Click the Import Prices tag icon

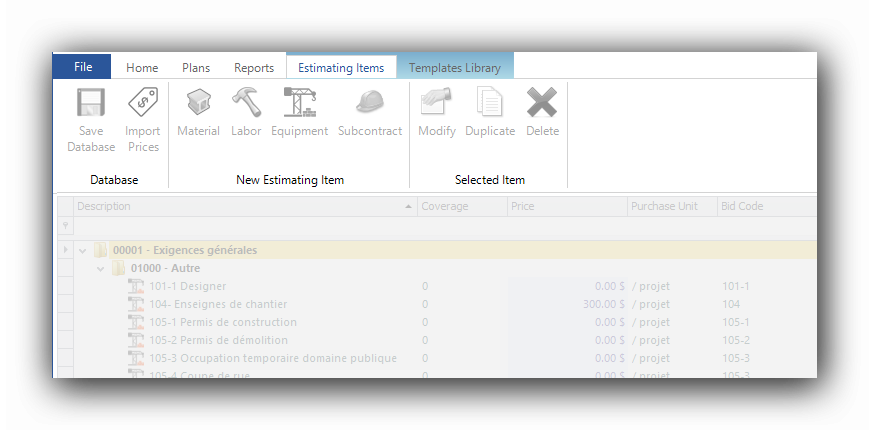coord(143,103)
